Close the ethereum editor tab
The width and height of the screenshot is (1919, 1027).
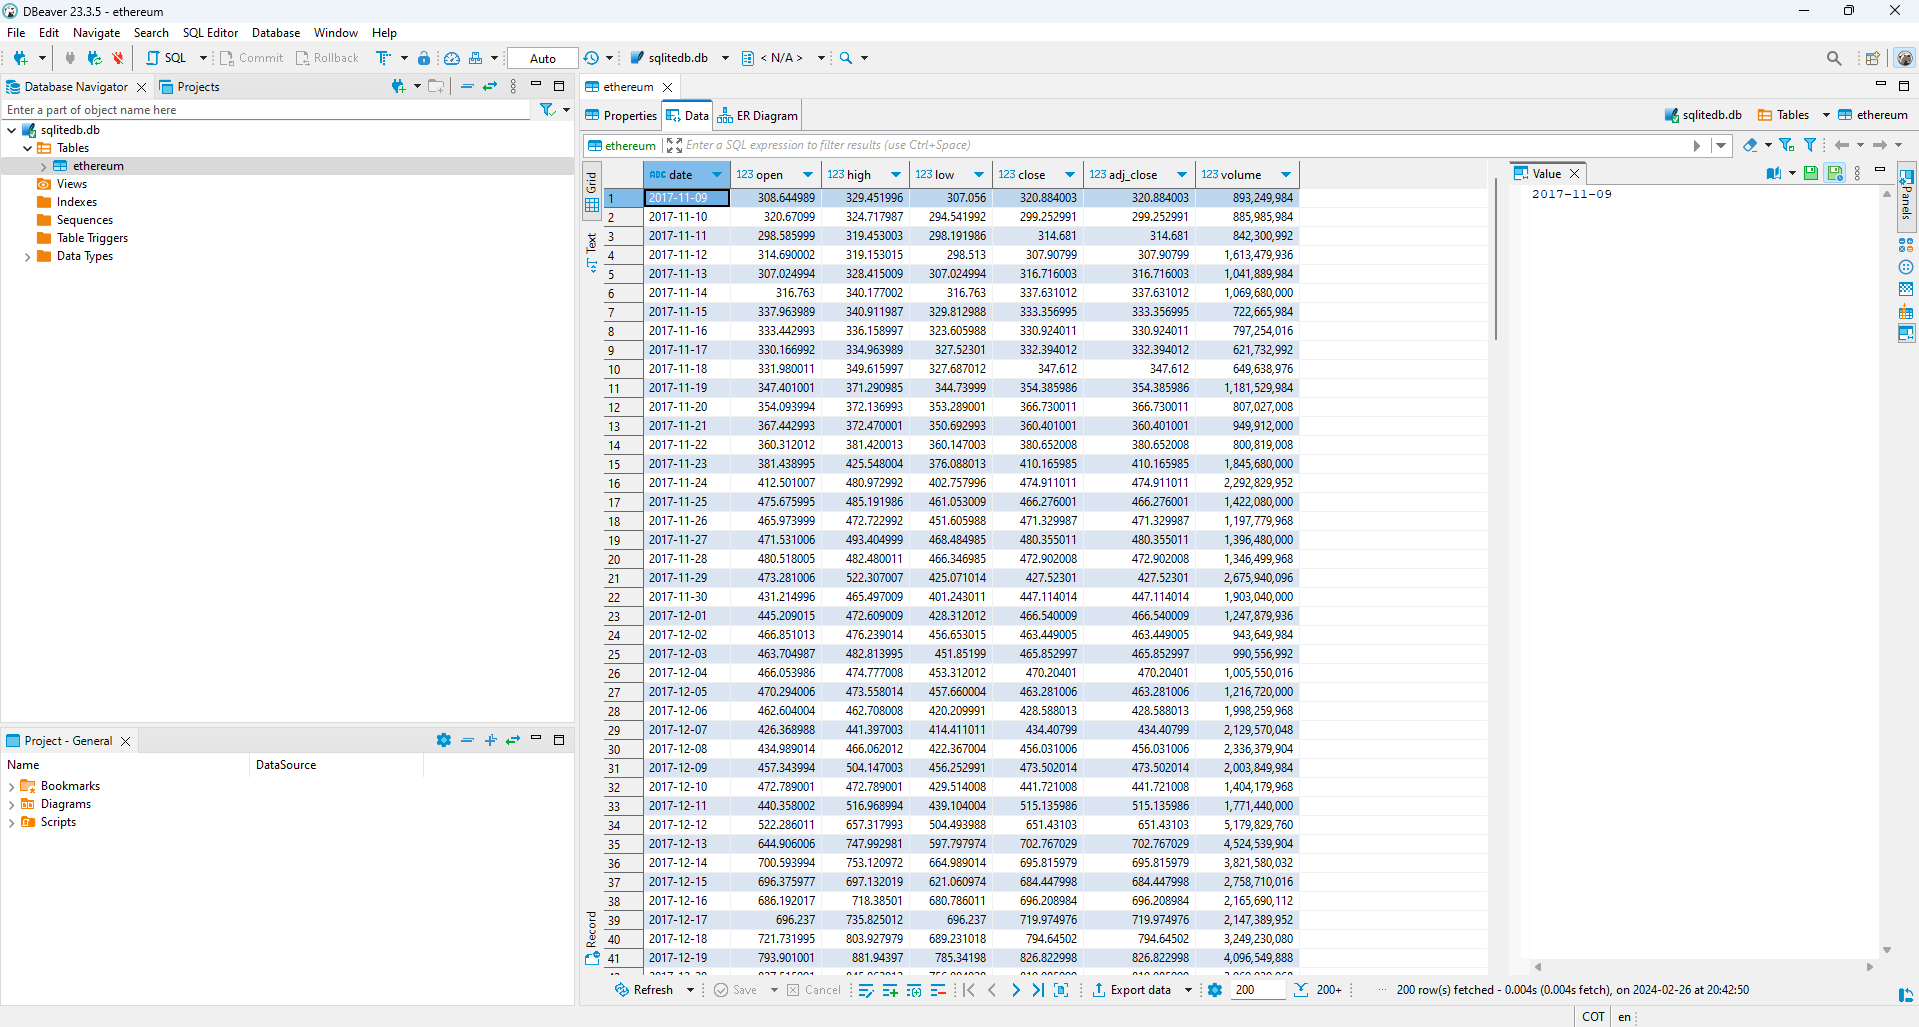[x=668, y=87]
